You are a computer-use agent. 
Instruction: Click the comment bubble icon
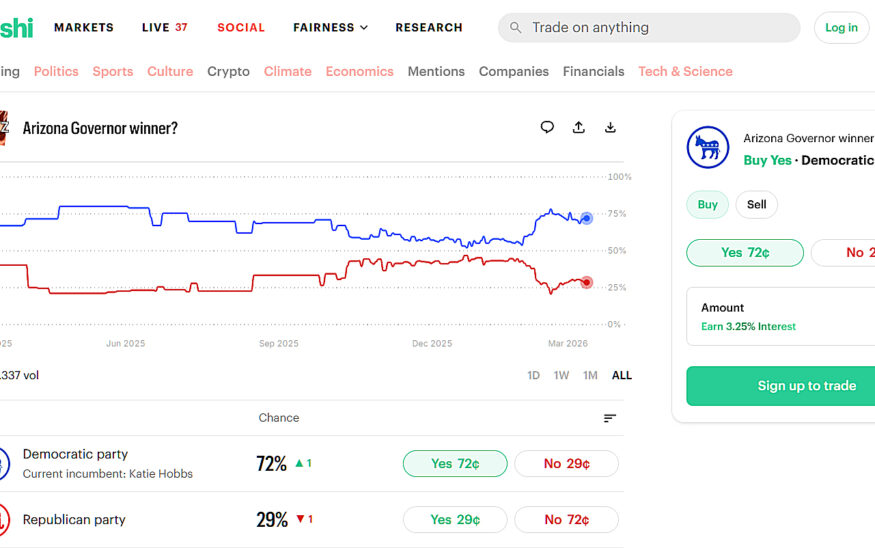547,127
